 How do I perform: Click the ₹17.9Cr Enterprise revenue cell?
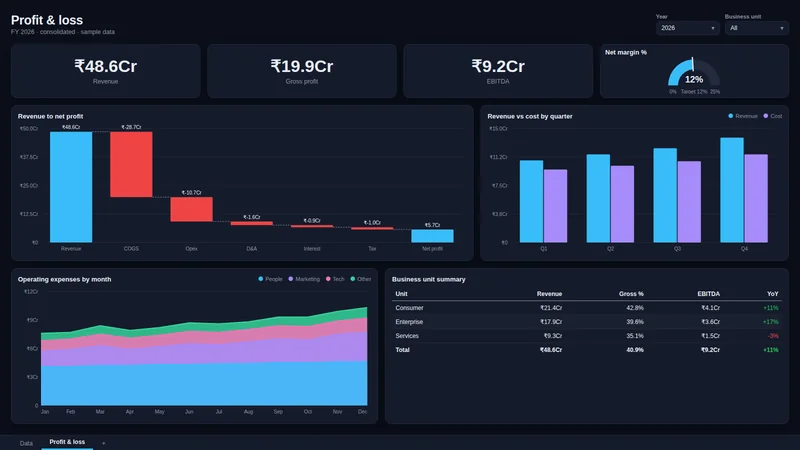[x=551, y=322]
